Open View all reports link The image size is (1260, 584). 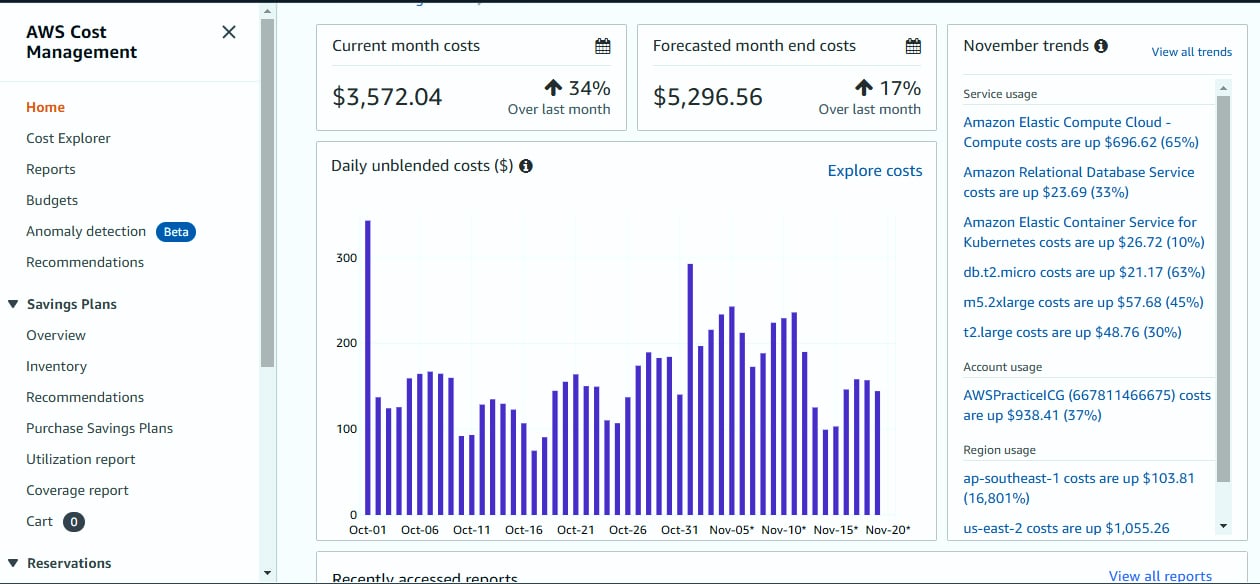[x=1160, y=576]
